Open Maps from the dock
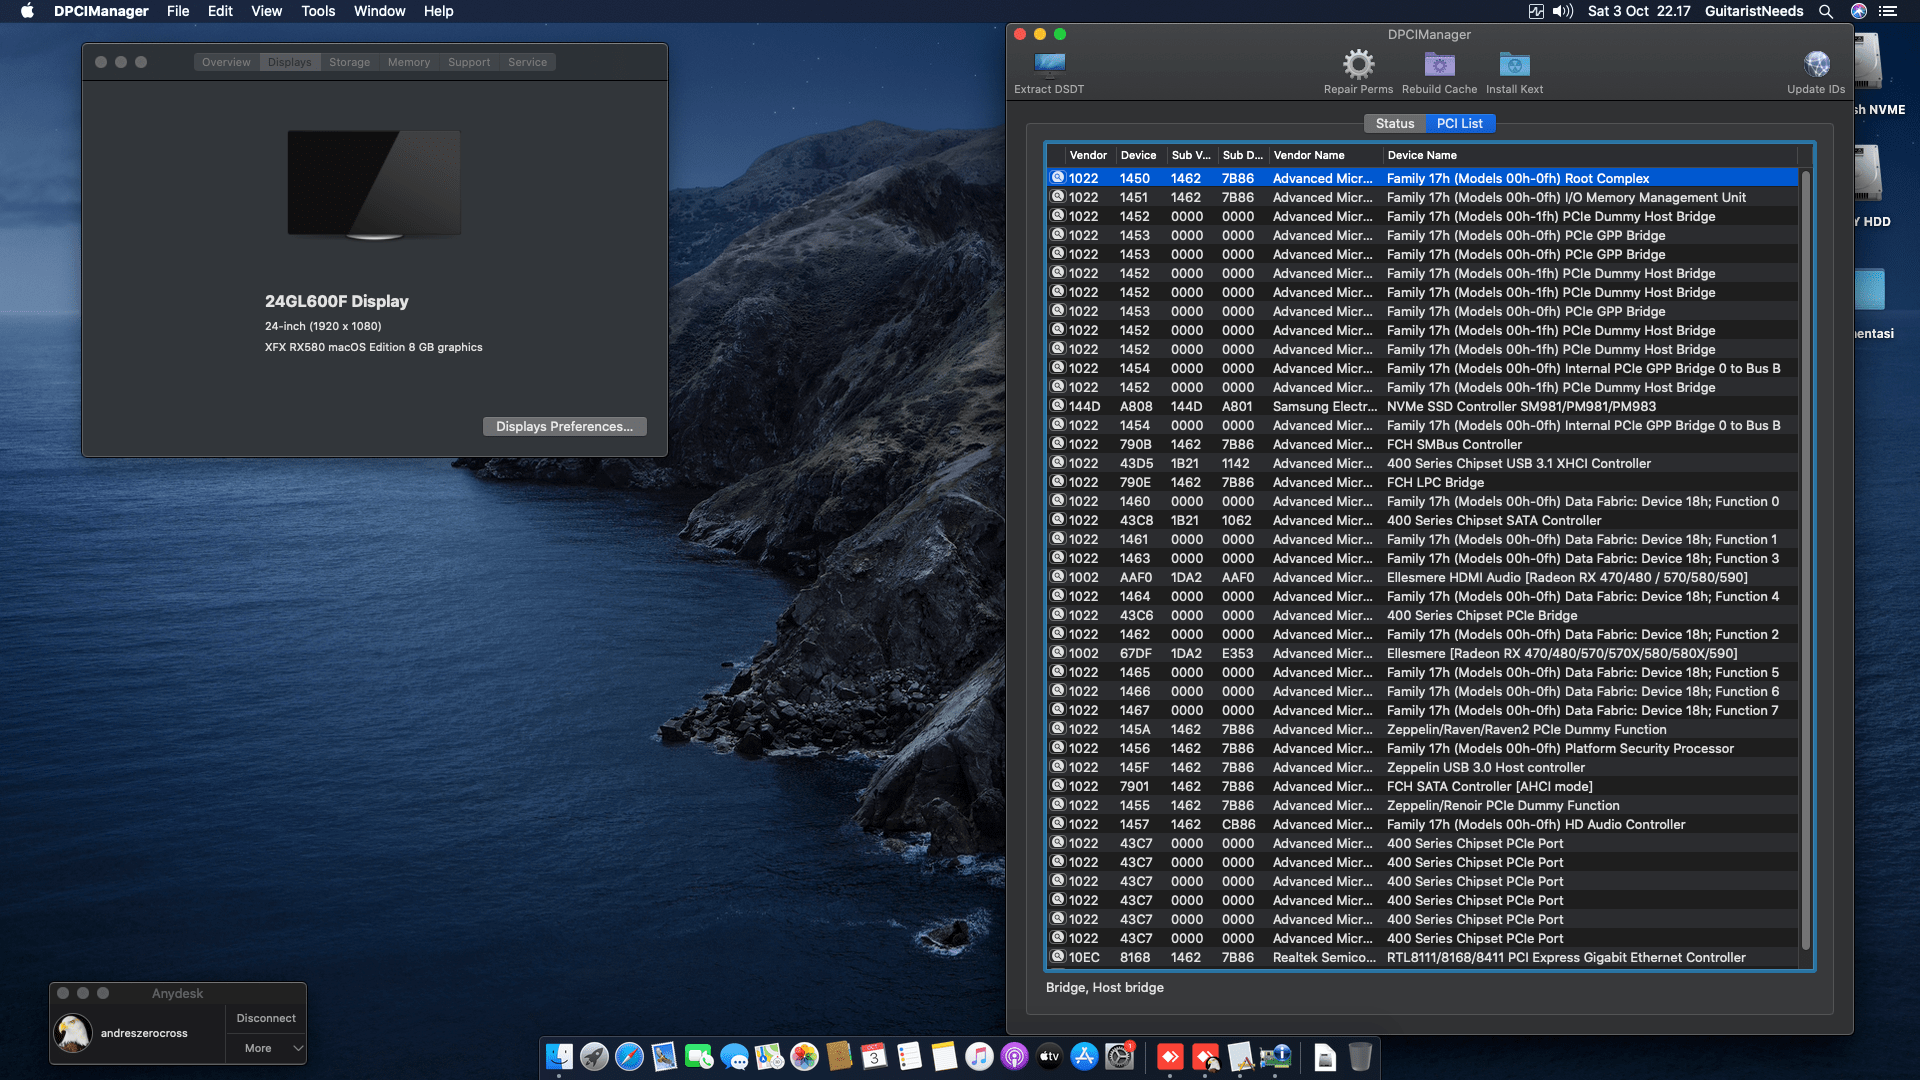Image resolution: width=1920 pixels, height=1080 pixels. [769, 1056]
